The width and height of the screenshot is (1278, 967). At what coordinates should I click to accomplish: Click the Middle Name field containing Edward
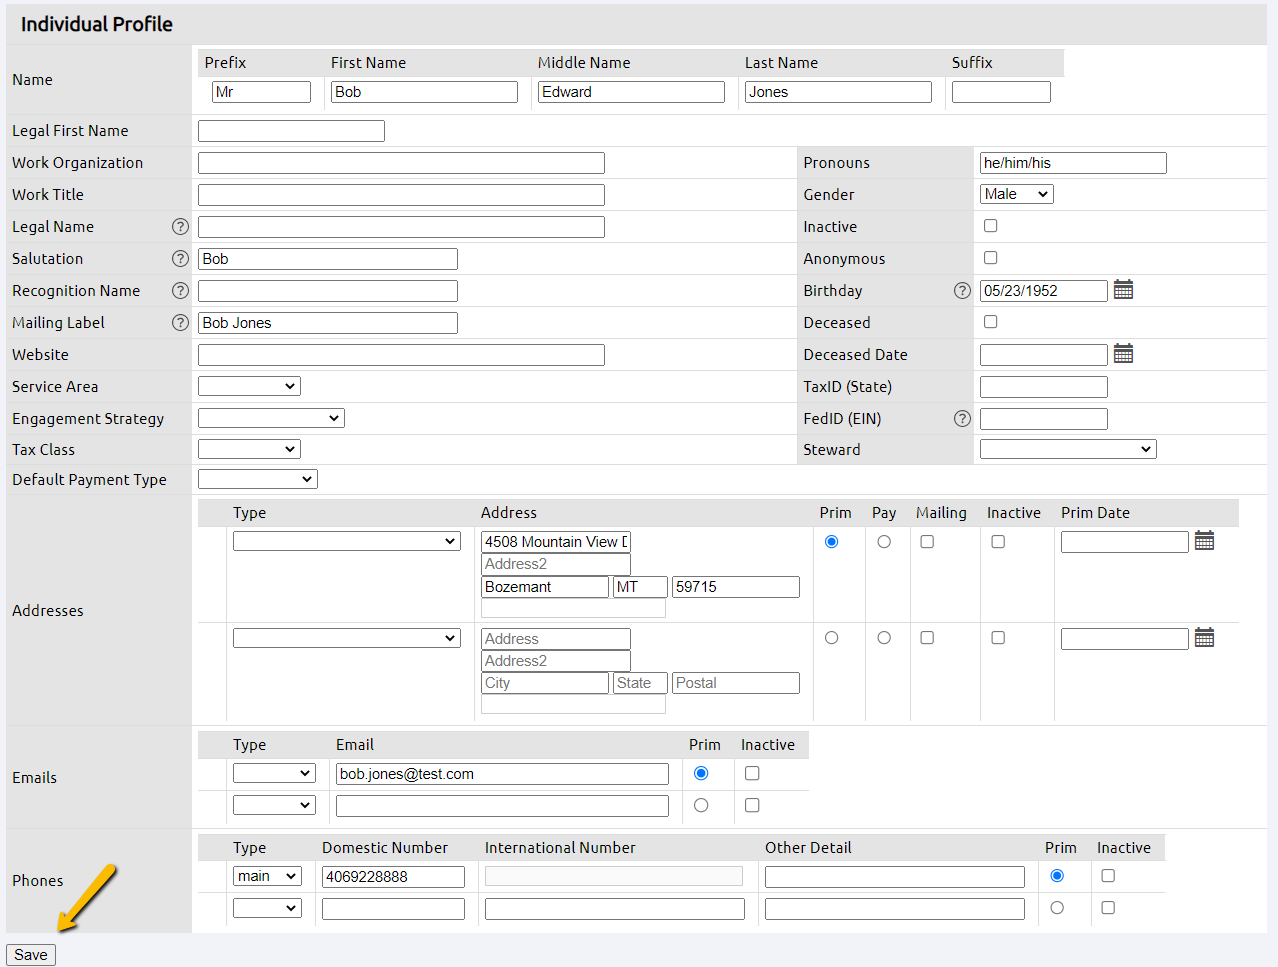(631, 92)
